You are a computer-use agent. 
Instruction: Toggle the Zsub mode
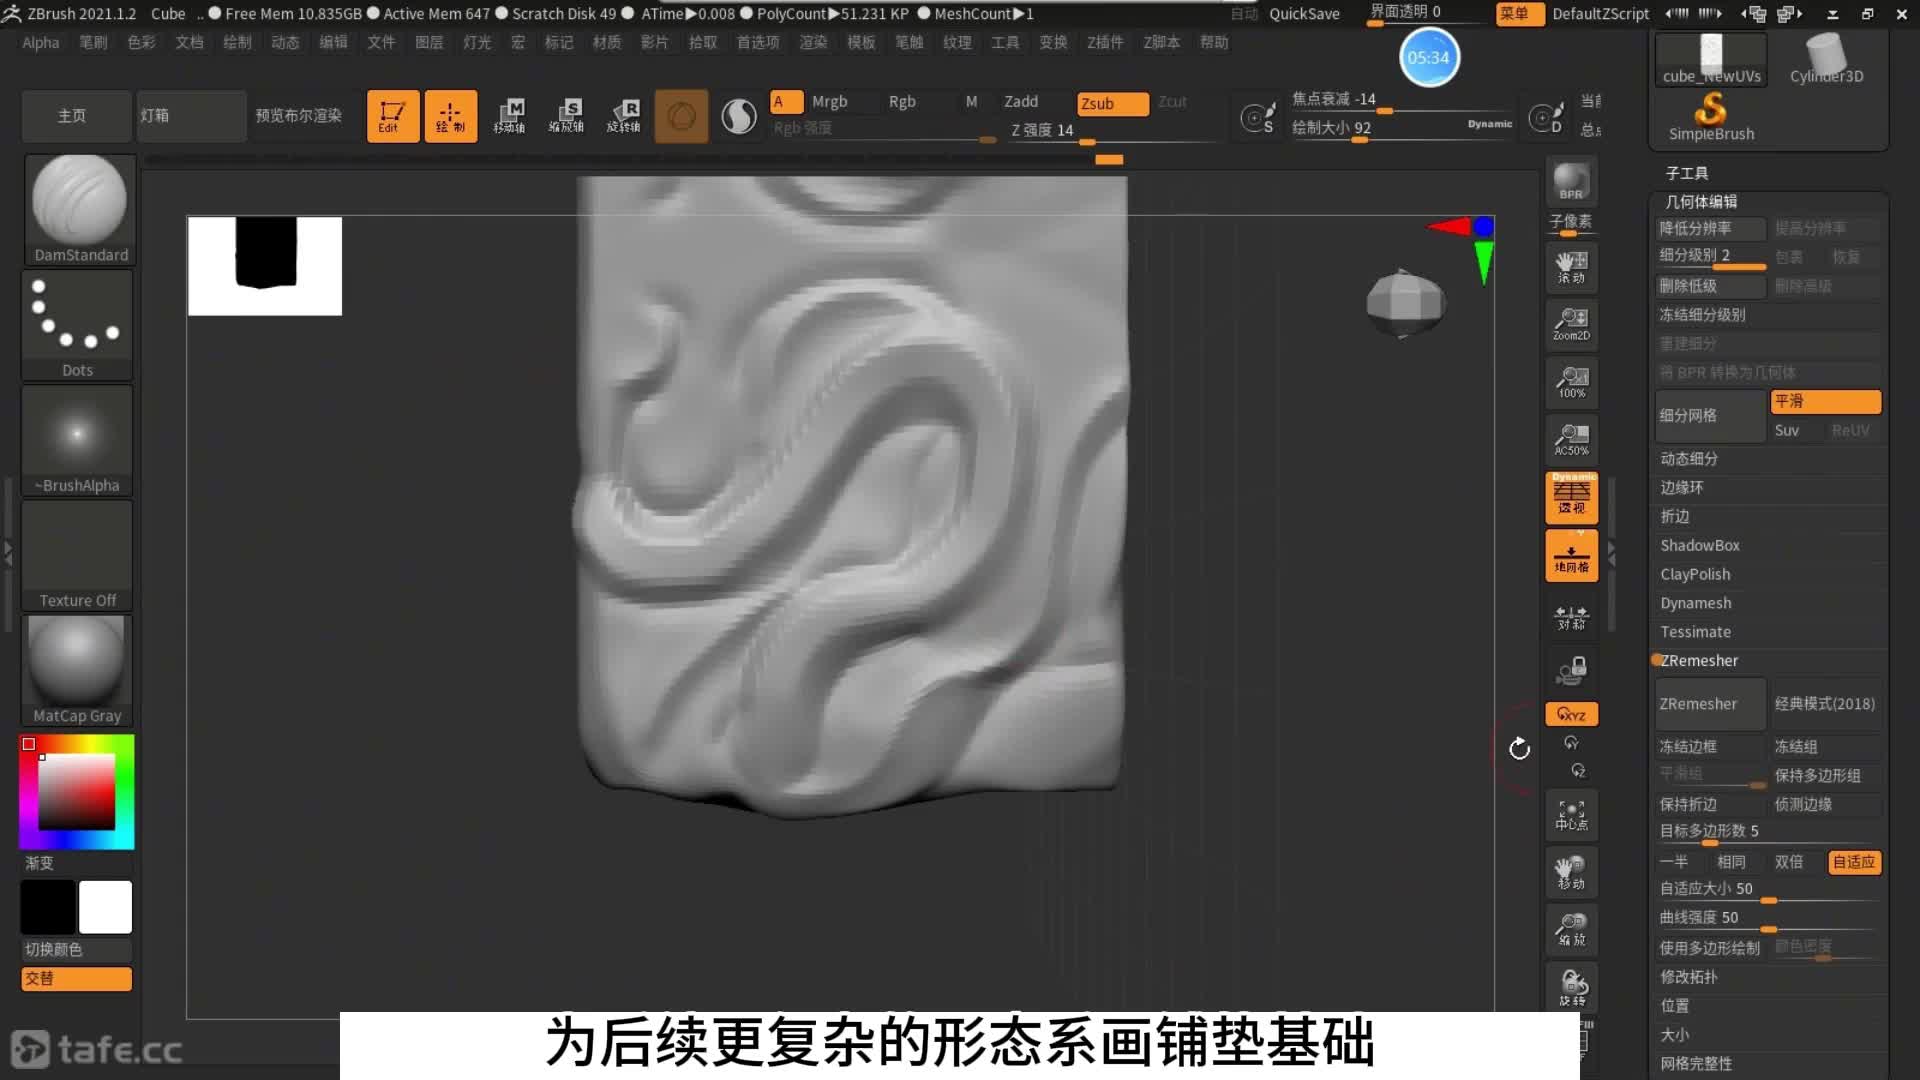pyautogui.click(x=1111, y=103)
